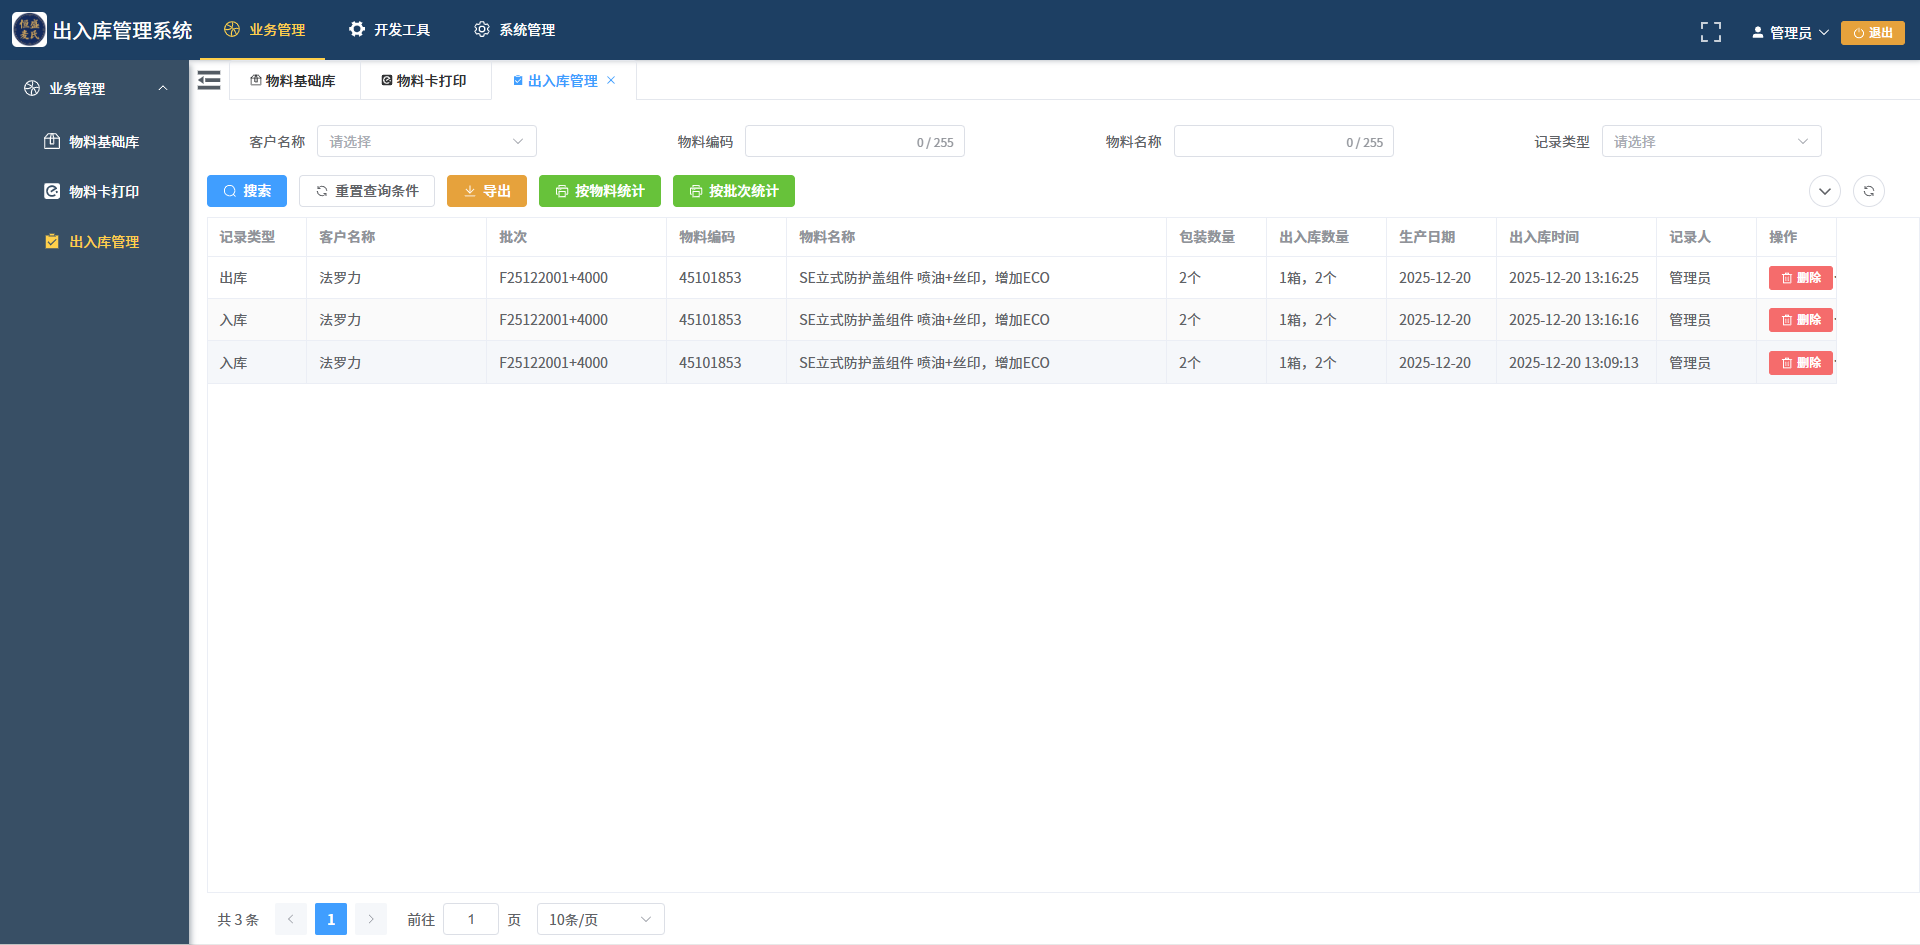1920x945 pixels.
Task: Open 物料基础库 in the sidebar
Action: point(103,142)
